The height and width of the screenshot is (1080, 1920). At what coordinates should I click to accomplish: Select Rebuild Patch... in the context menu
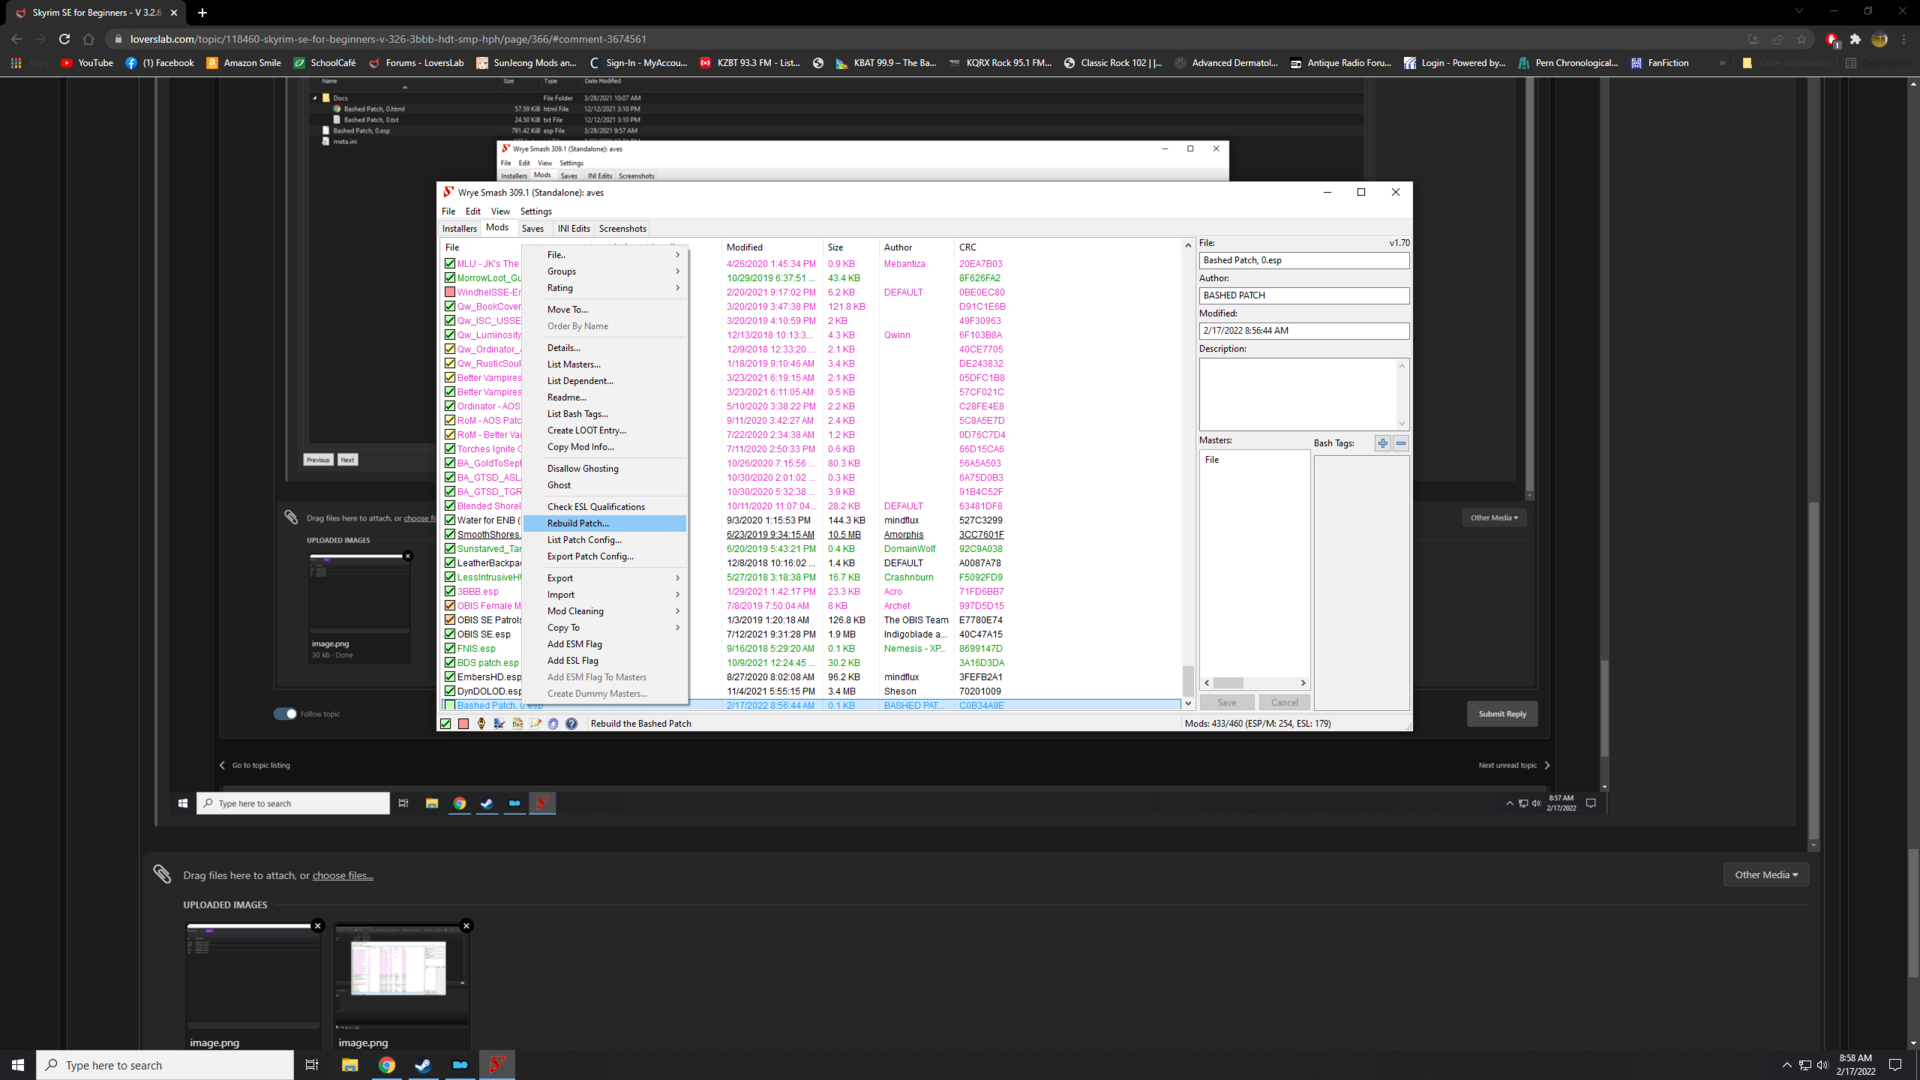tap(604, 523)
